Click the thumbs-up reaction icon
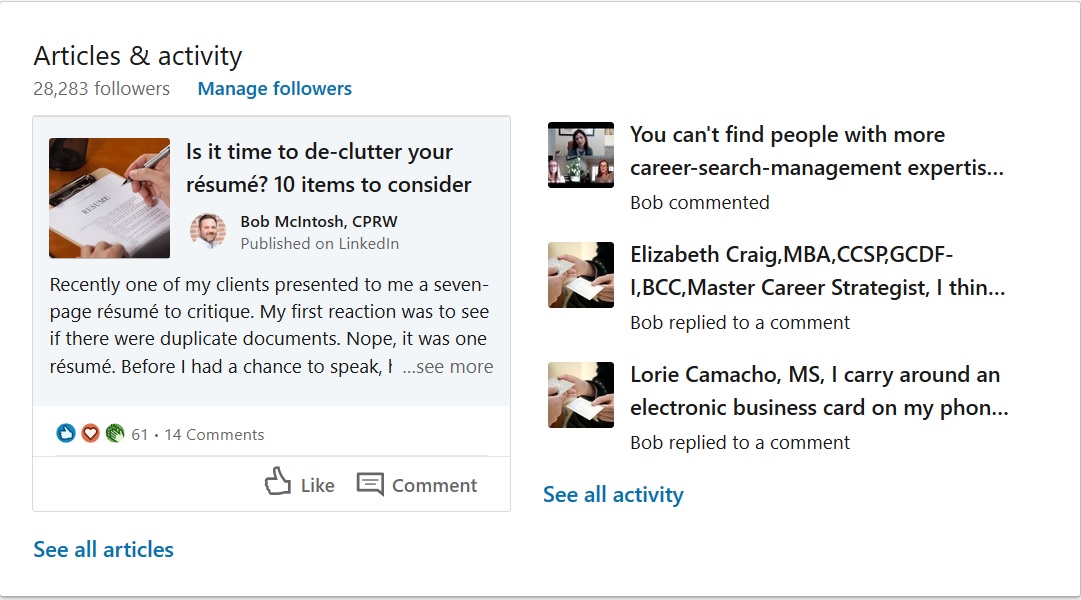1081x600 pixels. 64,434
